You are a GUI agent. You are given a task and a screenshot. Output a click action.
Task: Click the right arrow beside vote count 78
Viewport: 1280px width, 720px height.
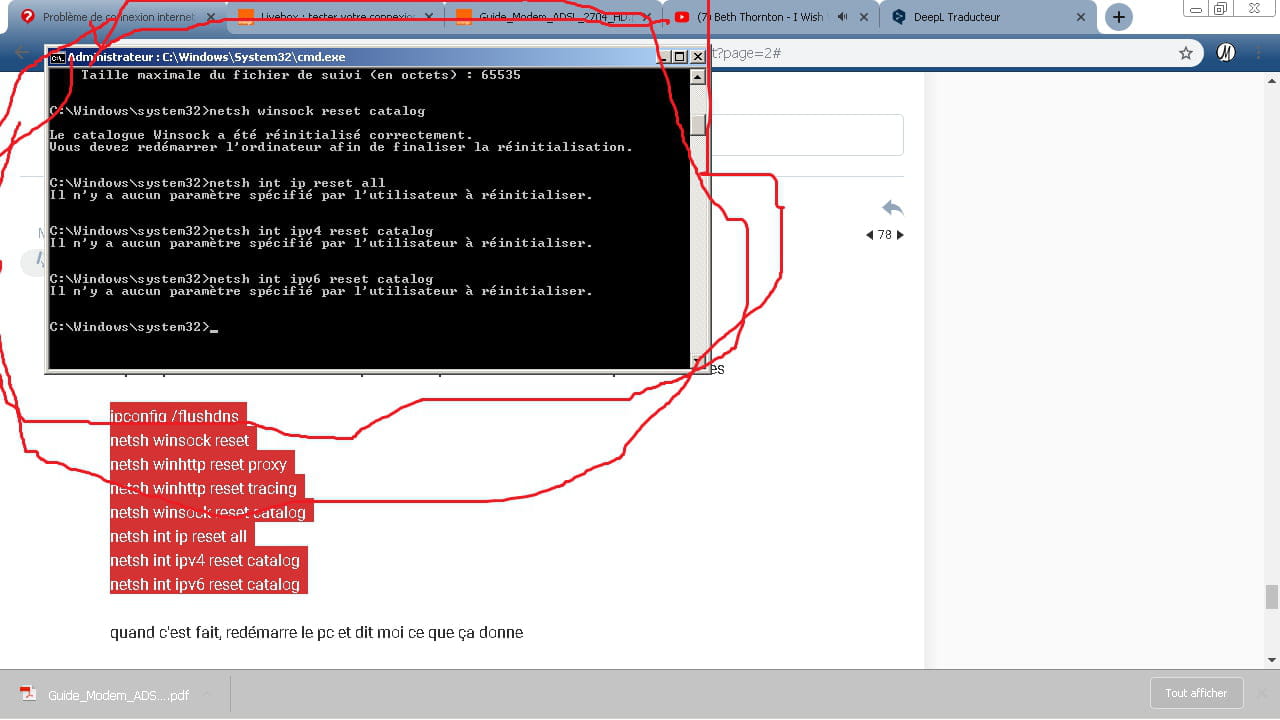pyautogui.click(x=900, y=235)
